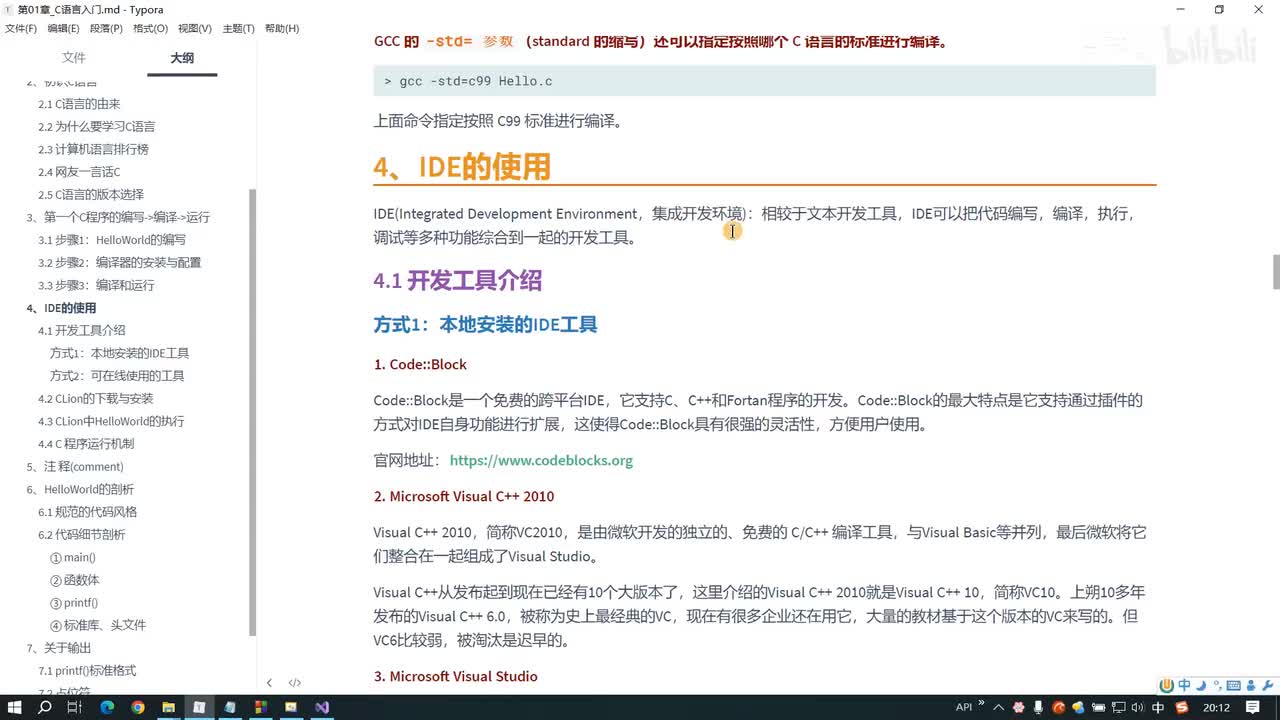Go to 4.3 CLion中HelloWorld的执行
Screen dimensions: 1280x720
[111, 421]
